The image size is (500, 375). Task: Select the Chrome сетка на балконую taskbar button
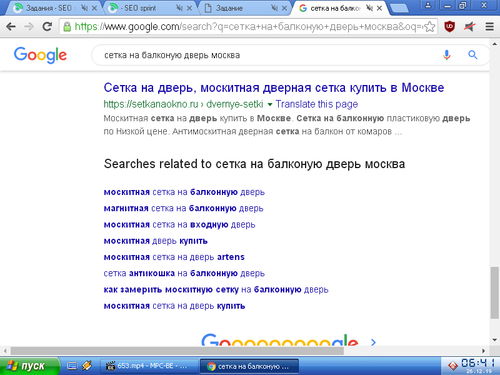tap(249, 366)
